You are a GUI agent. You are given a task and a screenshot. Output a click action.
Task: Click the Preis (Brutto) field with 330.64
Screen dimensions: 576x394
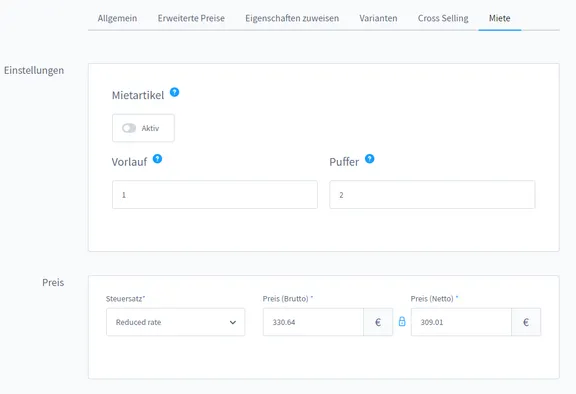pos(313,322)
